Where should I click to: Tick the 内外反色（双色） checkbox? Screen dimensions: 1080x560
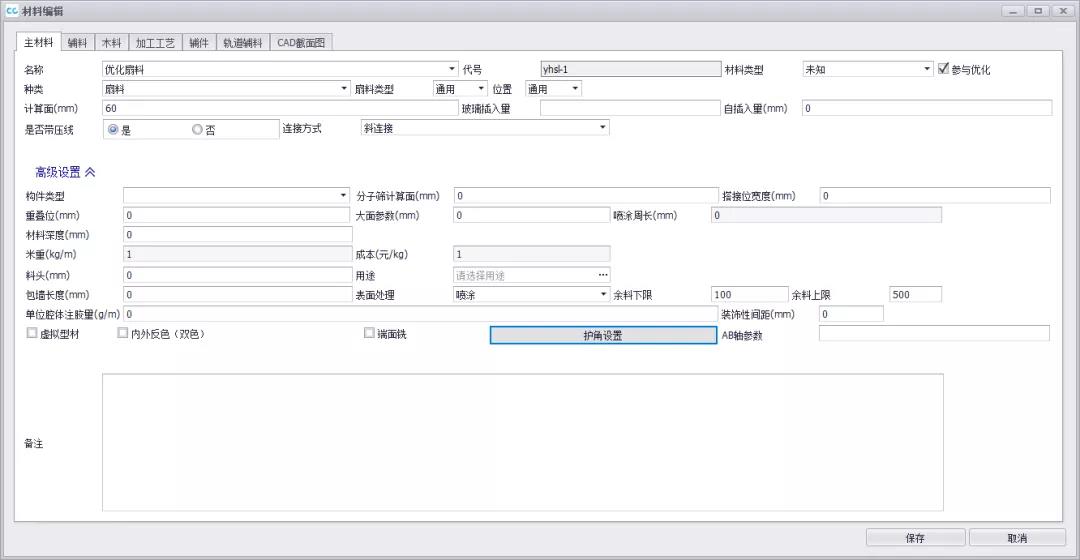pyautogui.click(x=123, y=333)
